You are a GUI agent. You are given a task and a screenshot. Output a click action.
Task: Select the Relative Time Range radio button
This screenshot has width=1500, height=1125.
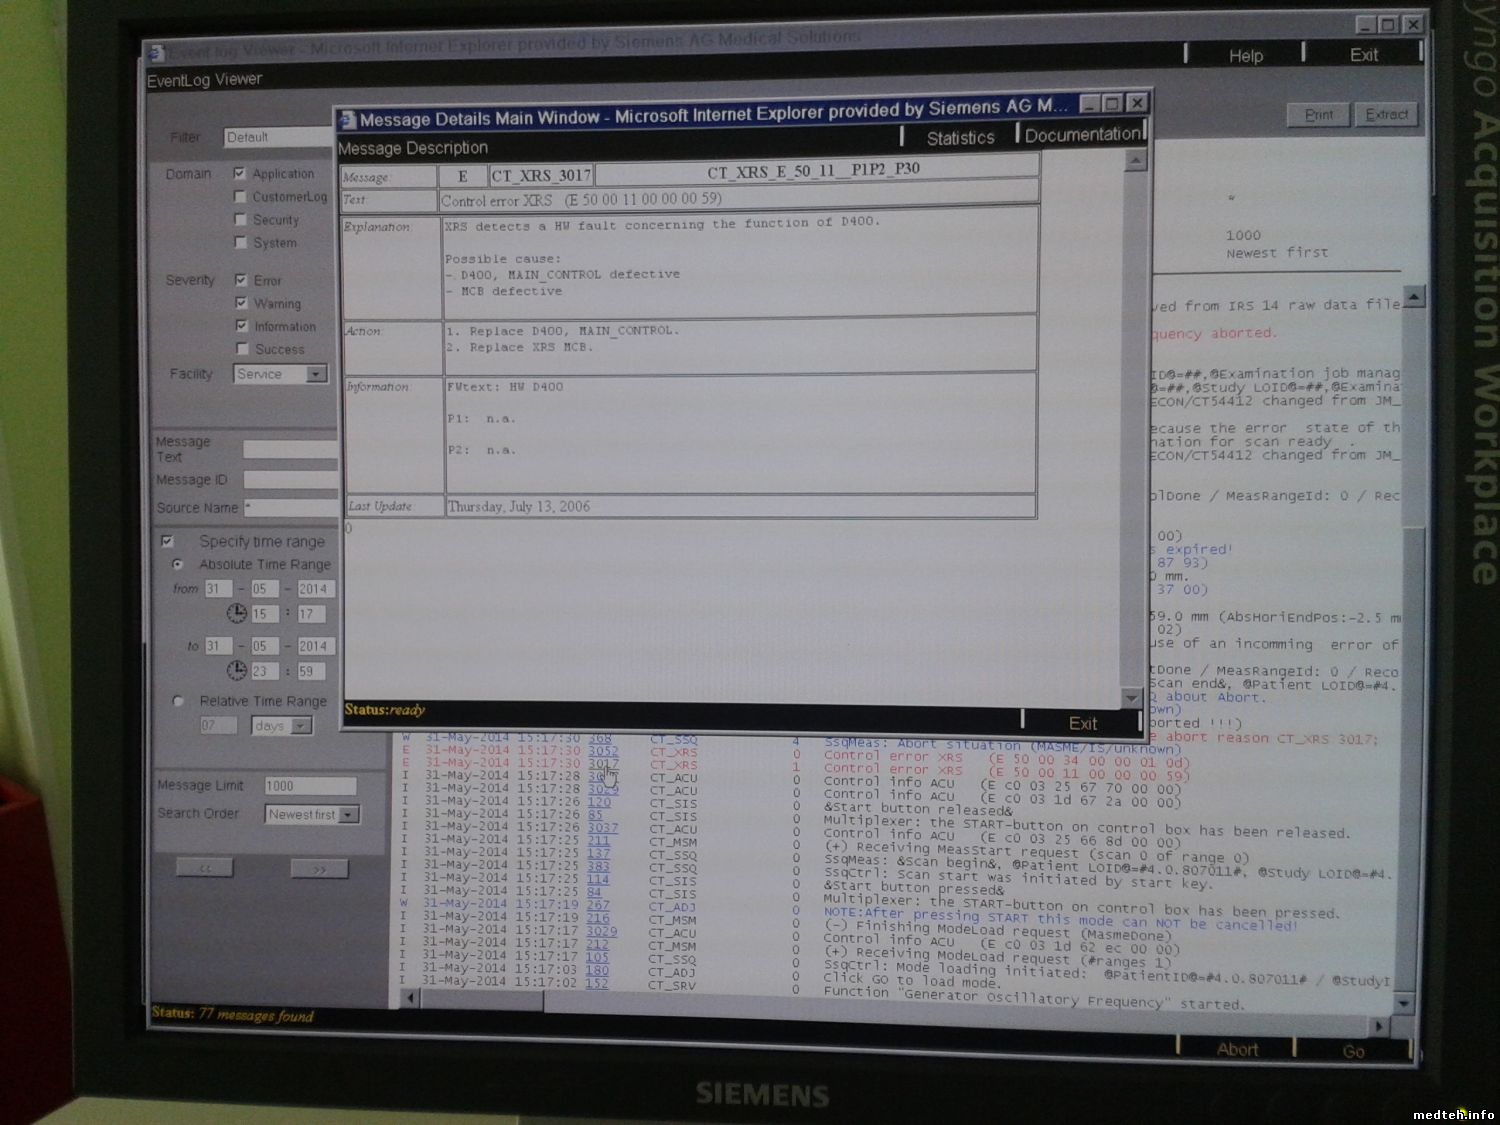178,701
